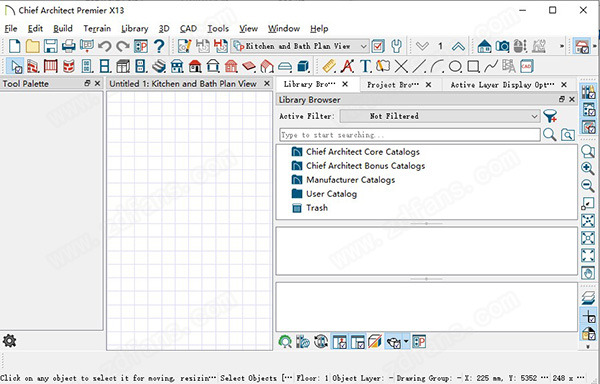This screenshot has height=384, width=600.
Task: Toggle the library preview pane button
Action: [x=339, y=342]
